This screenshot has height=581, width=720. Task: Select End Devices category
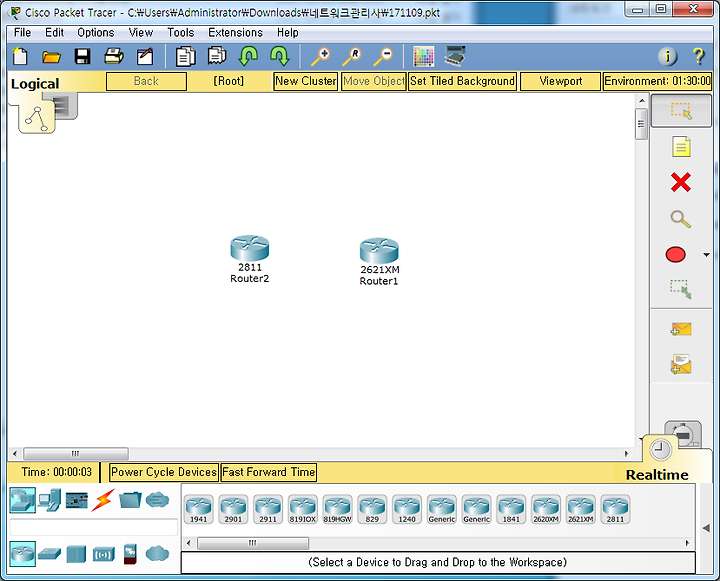(x=50, y=500)
